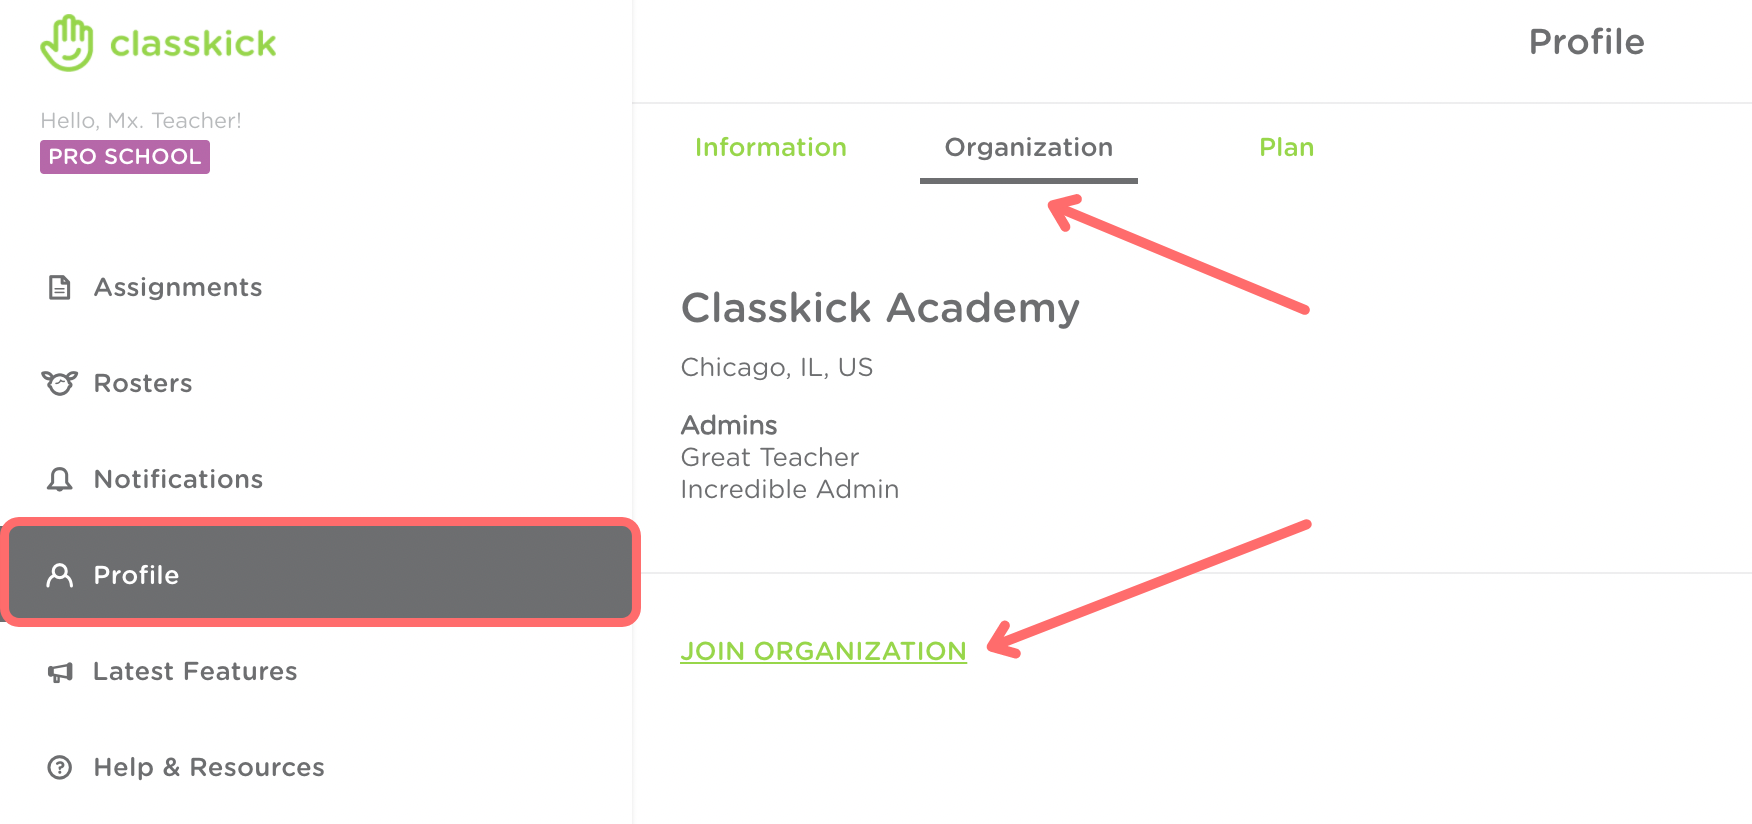Select Rosters in the navigation menu

coord(142,383)
